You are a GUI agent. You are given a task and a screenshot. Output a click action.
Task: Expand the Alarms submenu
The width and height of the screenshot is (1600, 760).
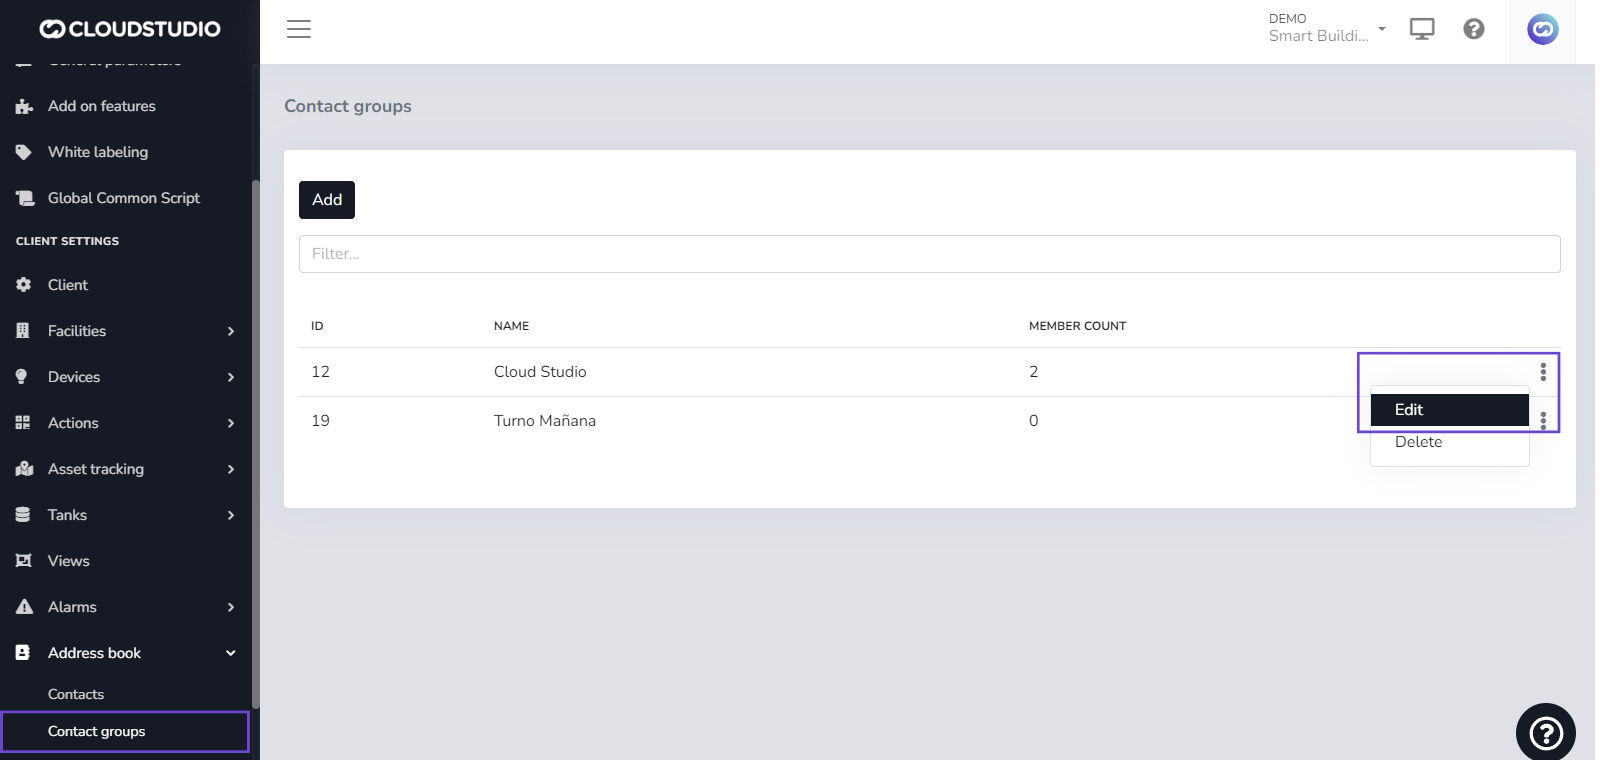[125, 607]
